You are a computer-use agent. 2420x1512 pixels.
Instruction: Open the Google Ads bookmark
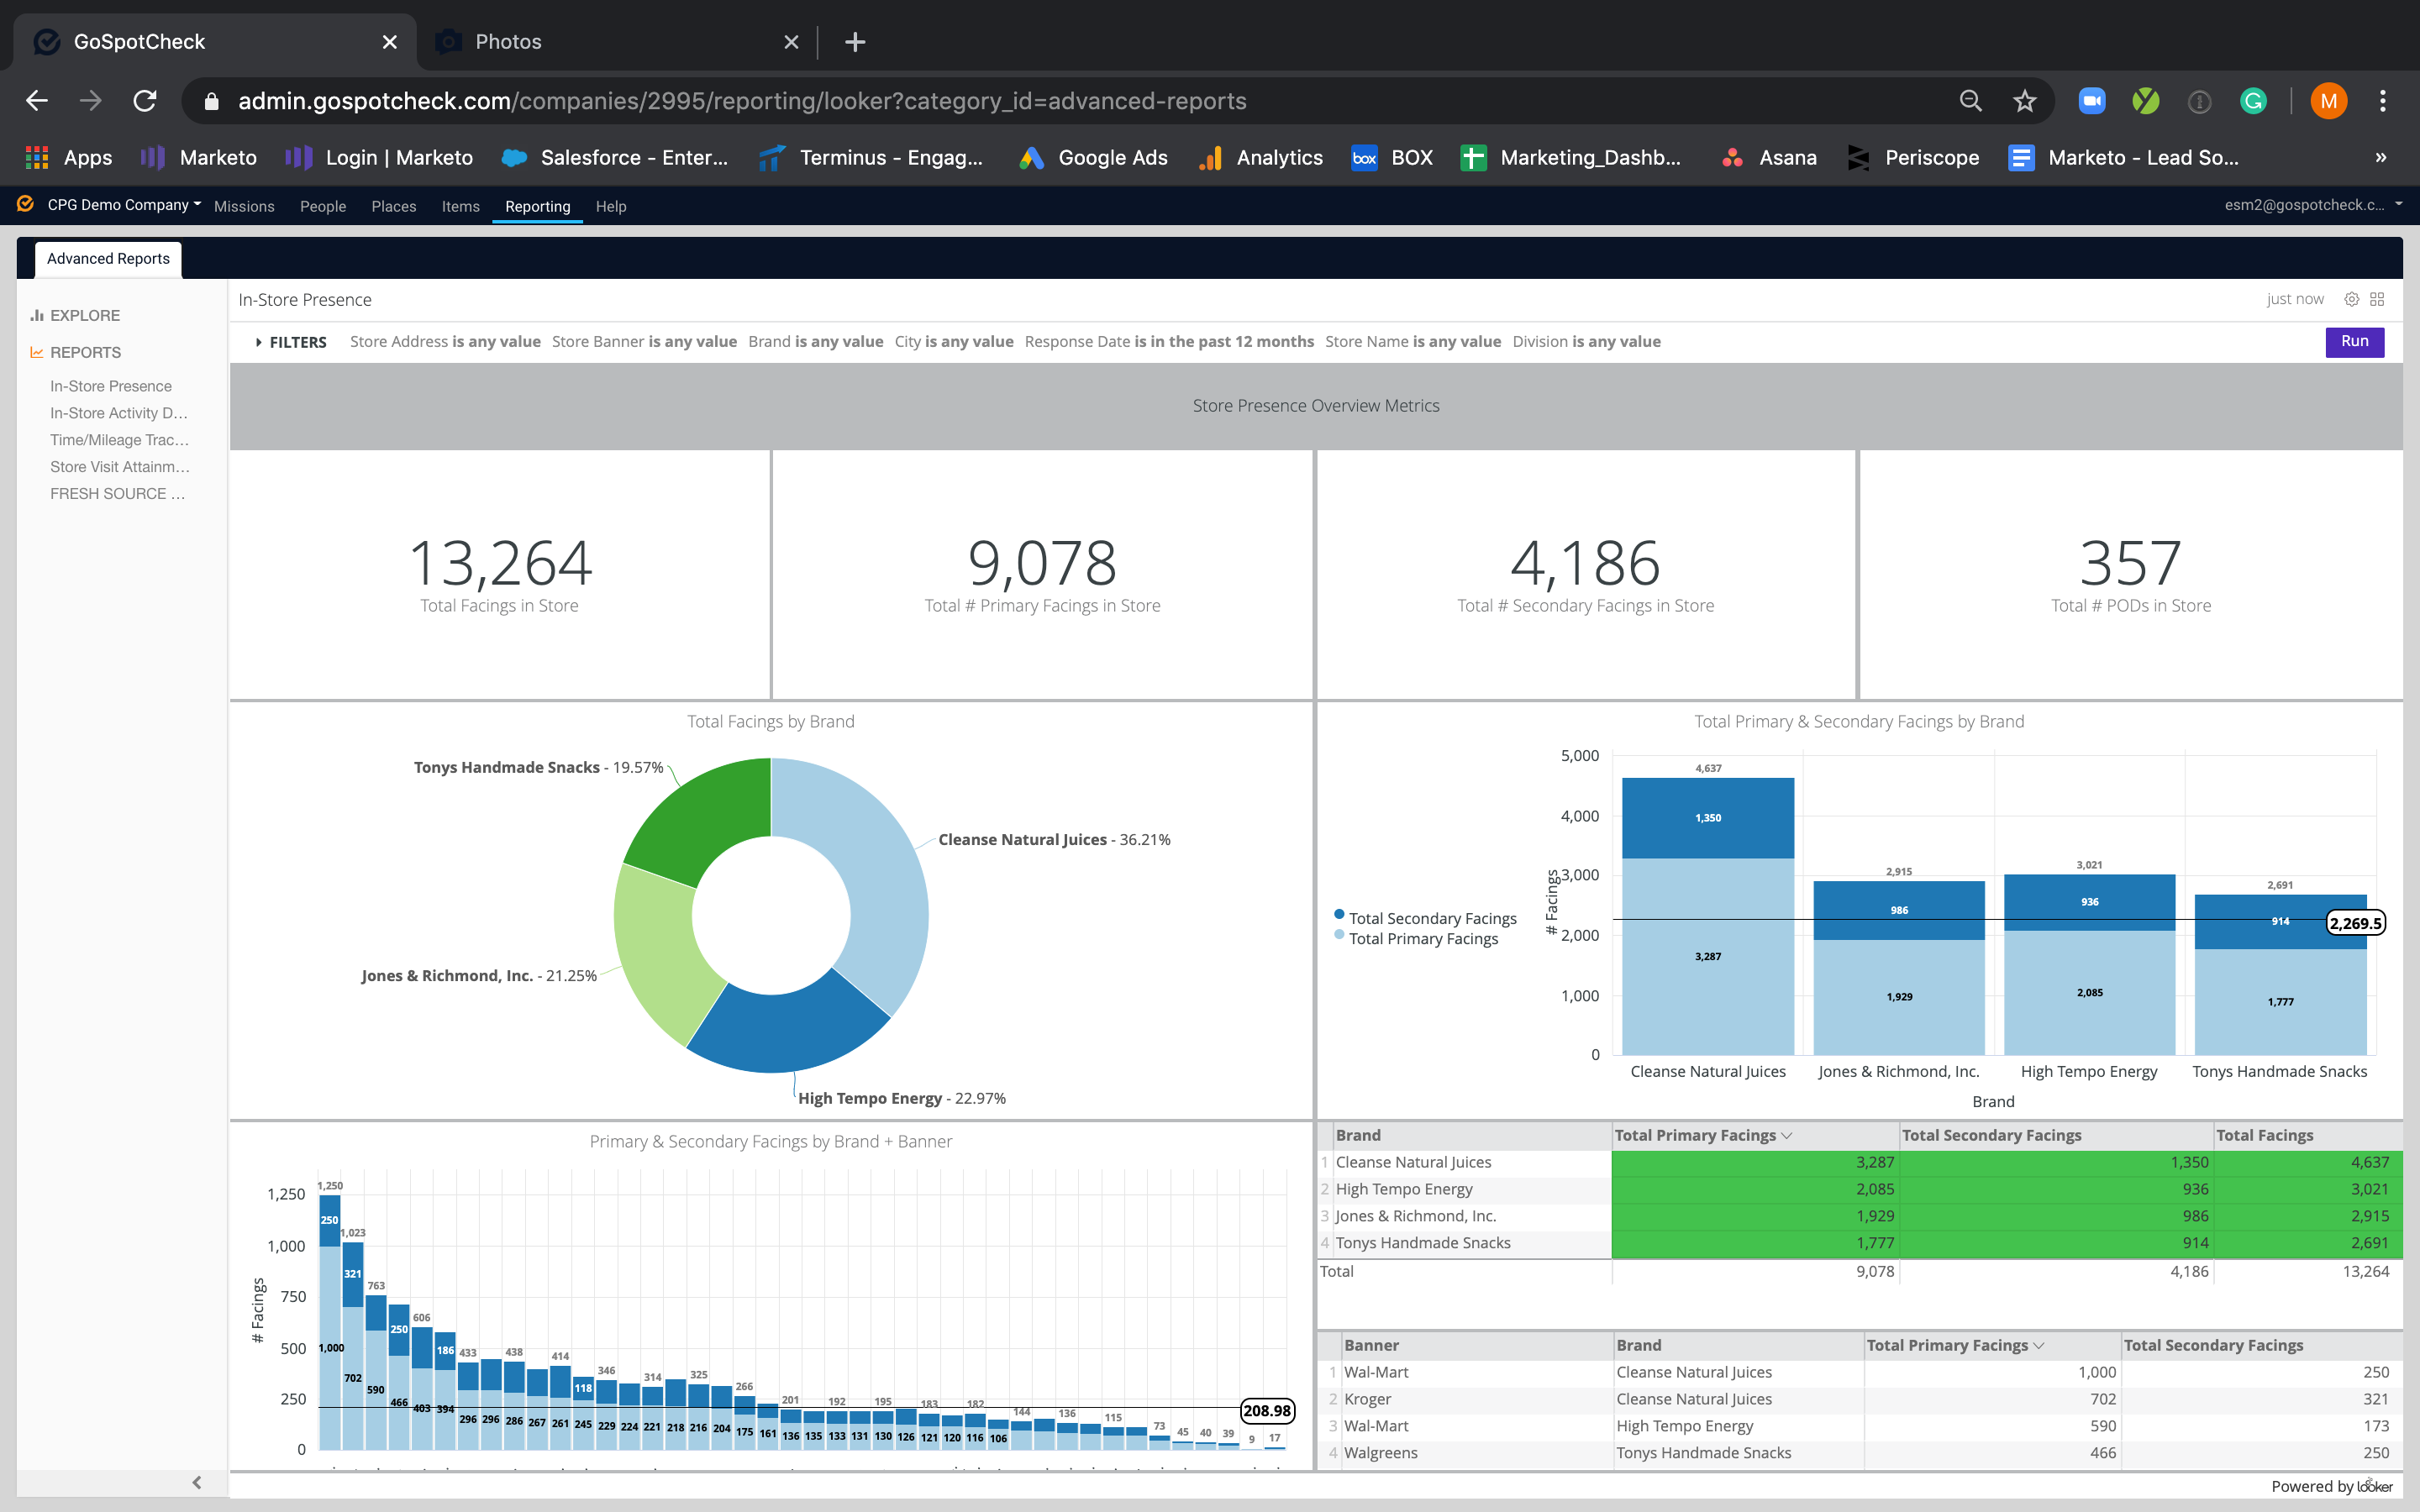click(x=1093, y=157)
